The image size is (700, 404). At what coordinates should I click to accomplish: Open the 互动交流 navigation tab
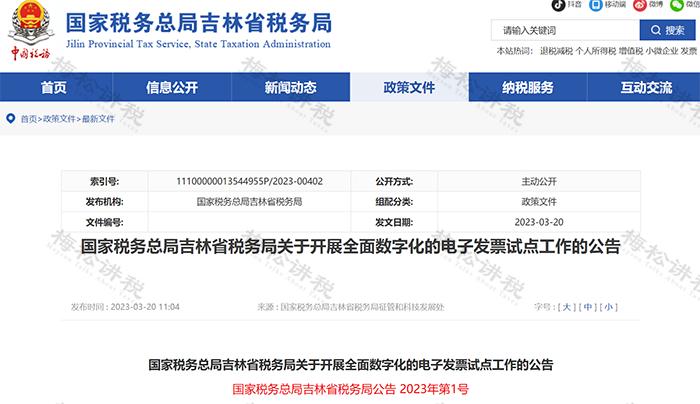[646, 87]
